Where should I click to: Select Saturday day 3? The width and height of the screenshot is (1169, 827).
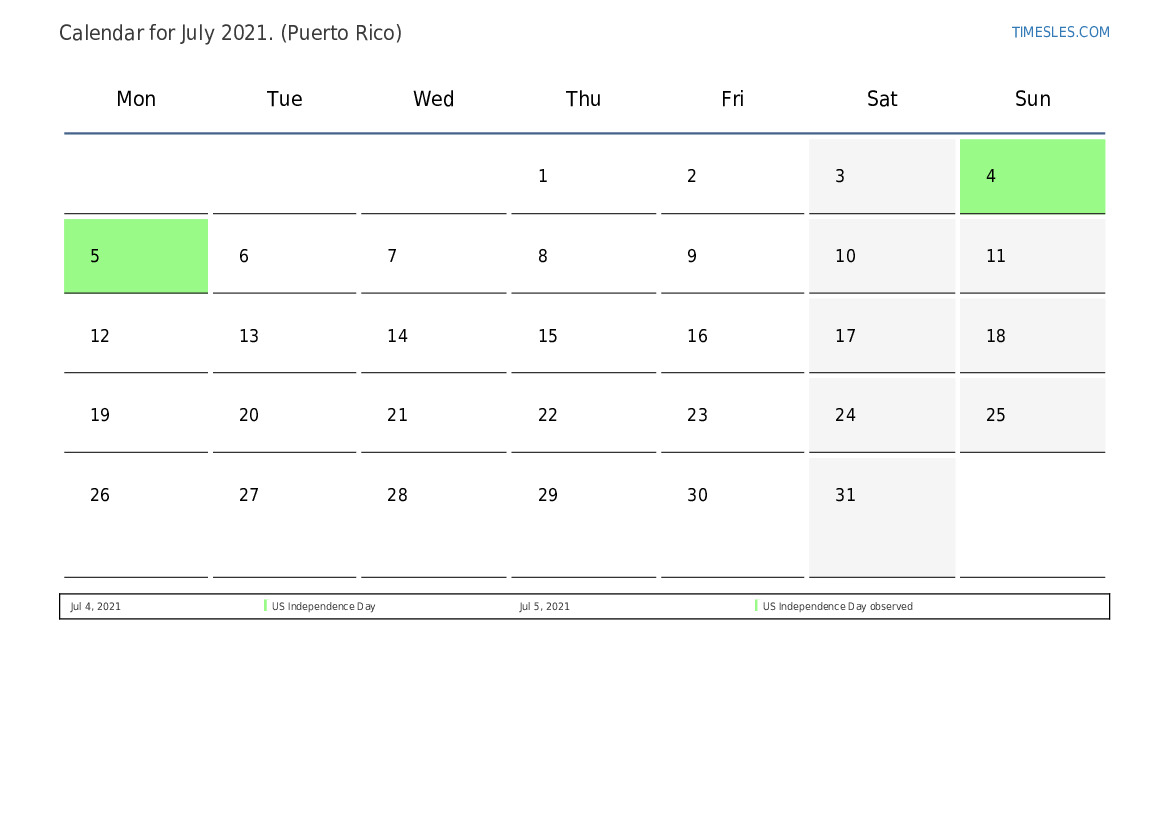(x=881, y=176)
